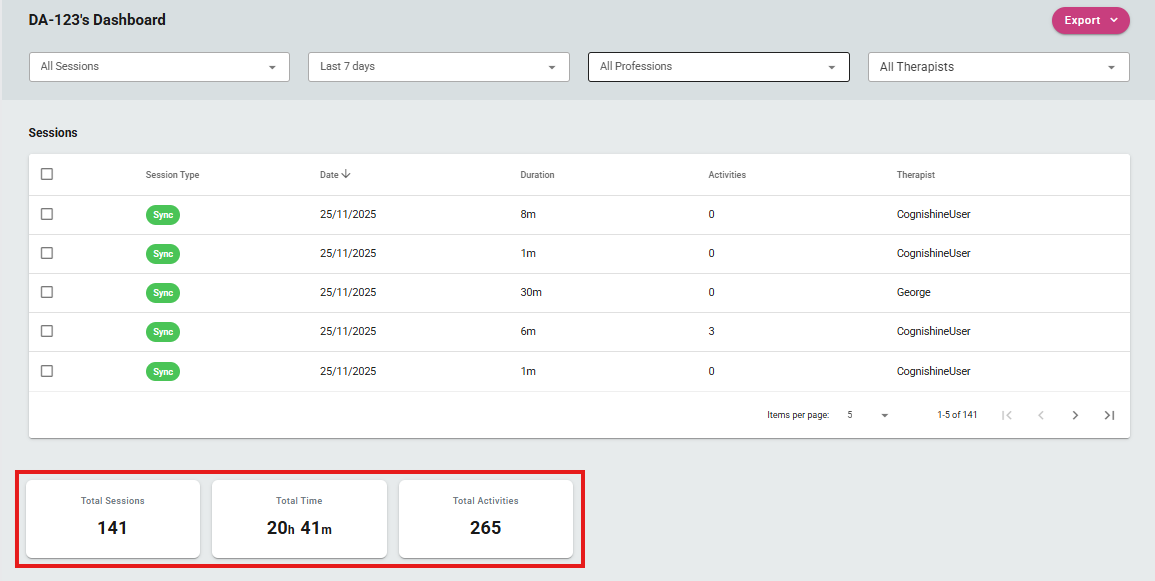Viewport: 1155px width, 581px height.
Task: Click the Sync badge on the 8m session
Action: pyautogui.click(x=163, y=215)
